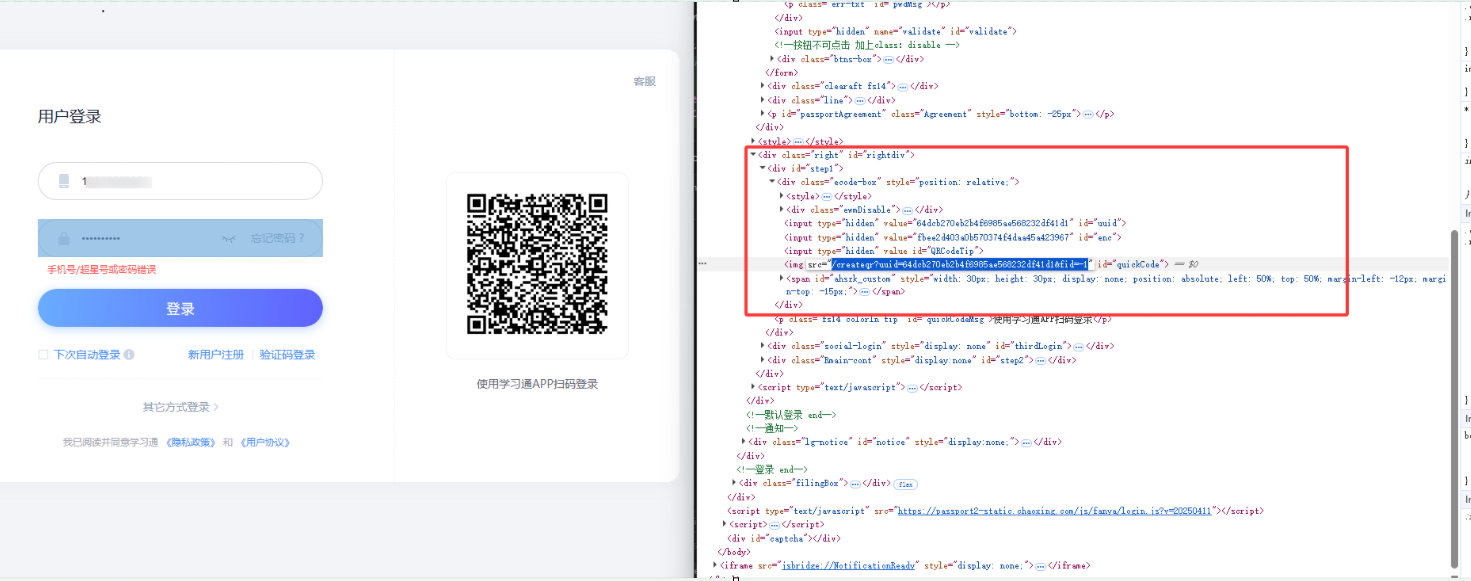
Task: Click the ellipsis marker inside the style element
Action: pos(827,196)
